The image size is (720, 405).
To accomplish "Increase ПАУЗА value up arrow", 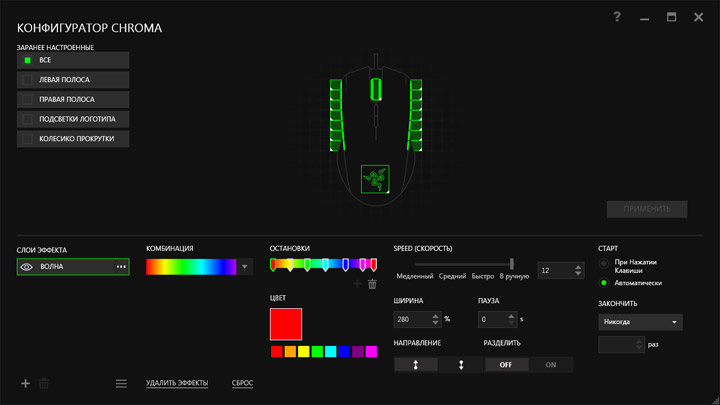I will pos(511,316).
